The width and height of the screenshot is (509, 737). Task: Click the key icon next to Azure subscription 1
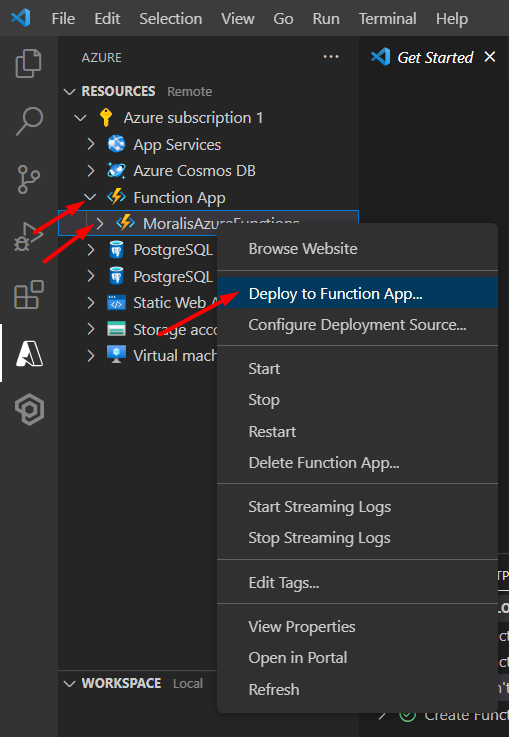[106, 118]
